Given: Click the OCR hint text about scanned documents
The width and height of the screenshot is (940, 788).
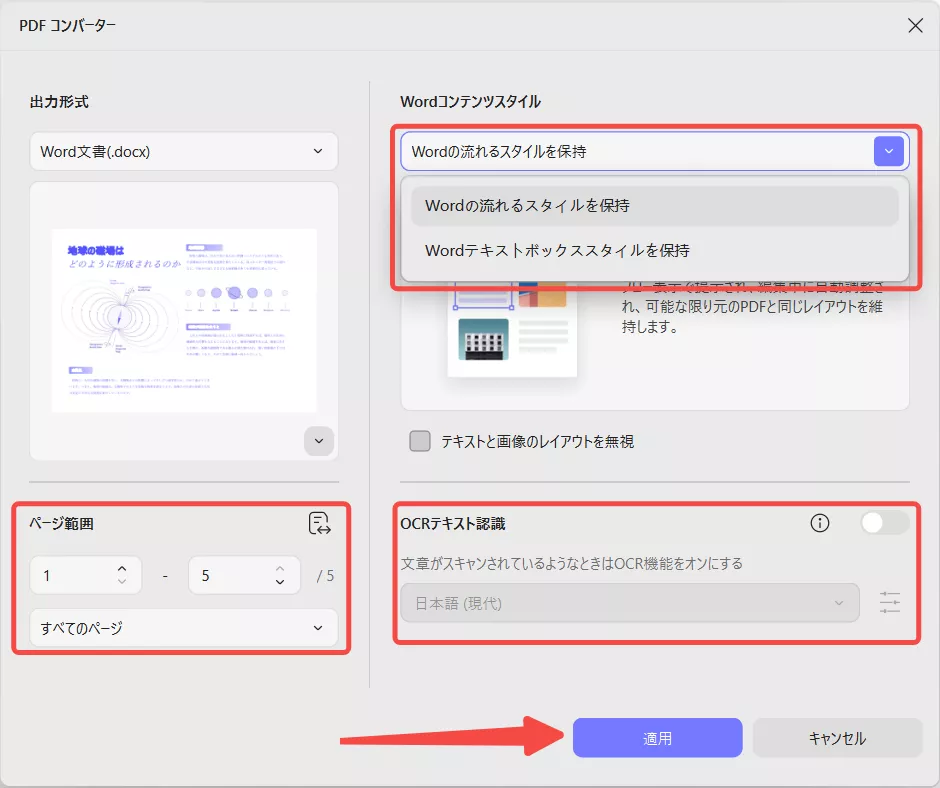Looking at the screenshot, I should tap(572, 564).
